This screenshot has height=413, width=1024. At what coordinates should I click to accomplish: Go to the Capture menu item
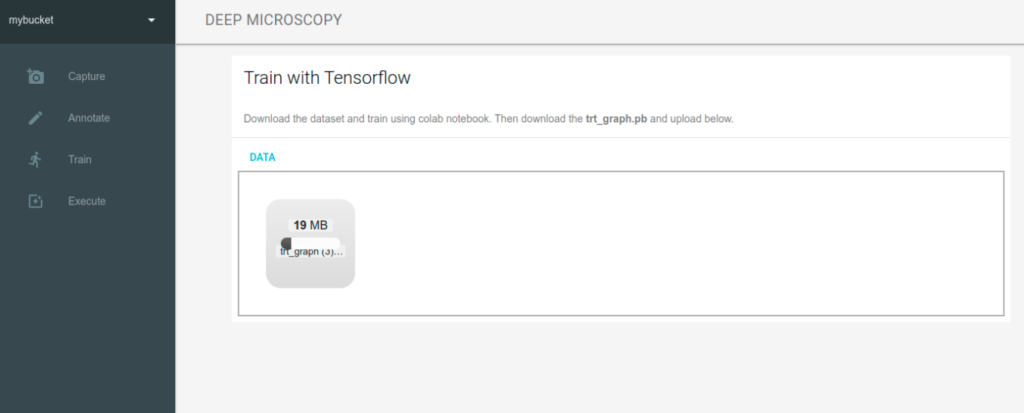point(86,76)
